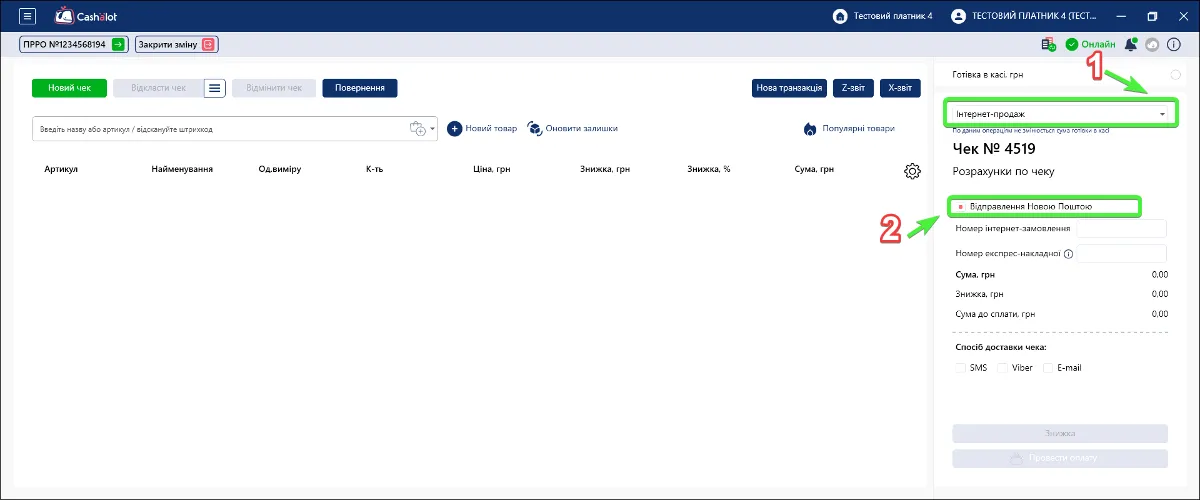Start a Новий чек

tap(69, 88)
